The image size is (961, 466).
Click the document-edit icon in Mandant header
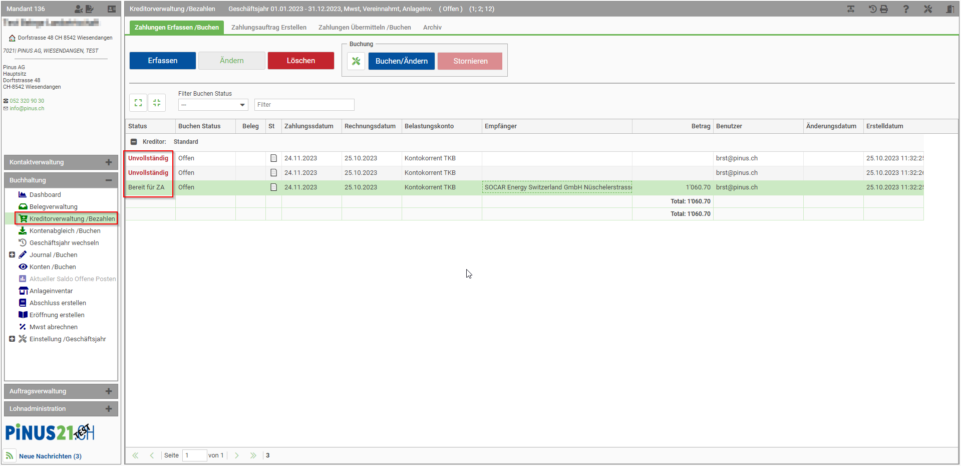pos(89,9)
